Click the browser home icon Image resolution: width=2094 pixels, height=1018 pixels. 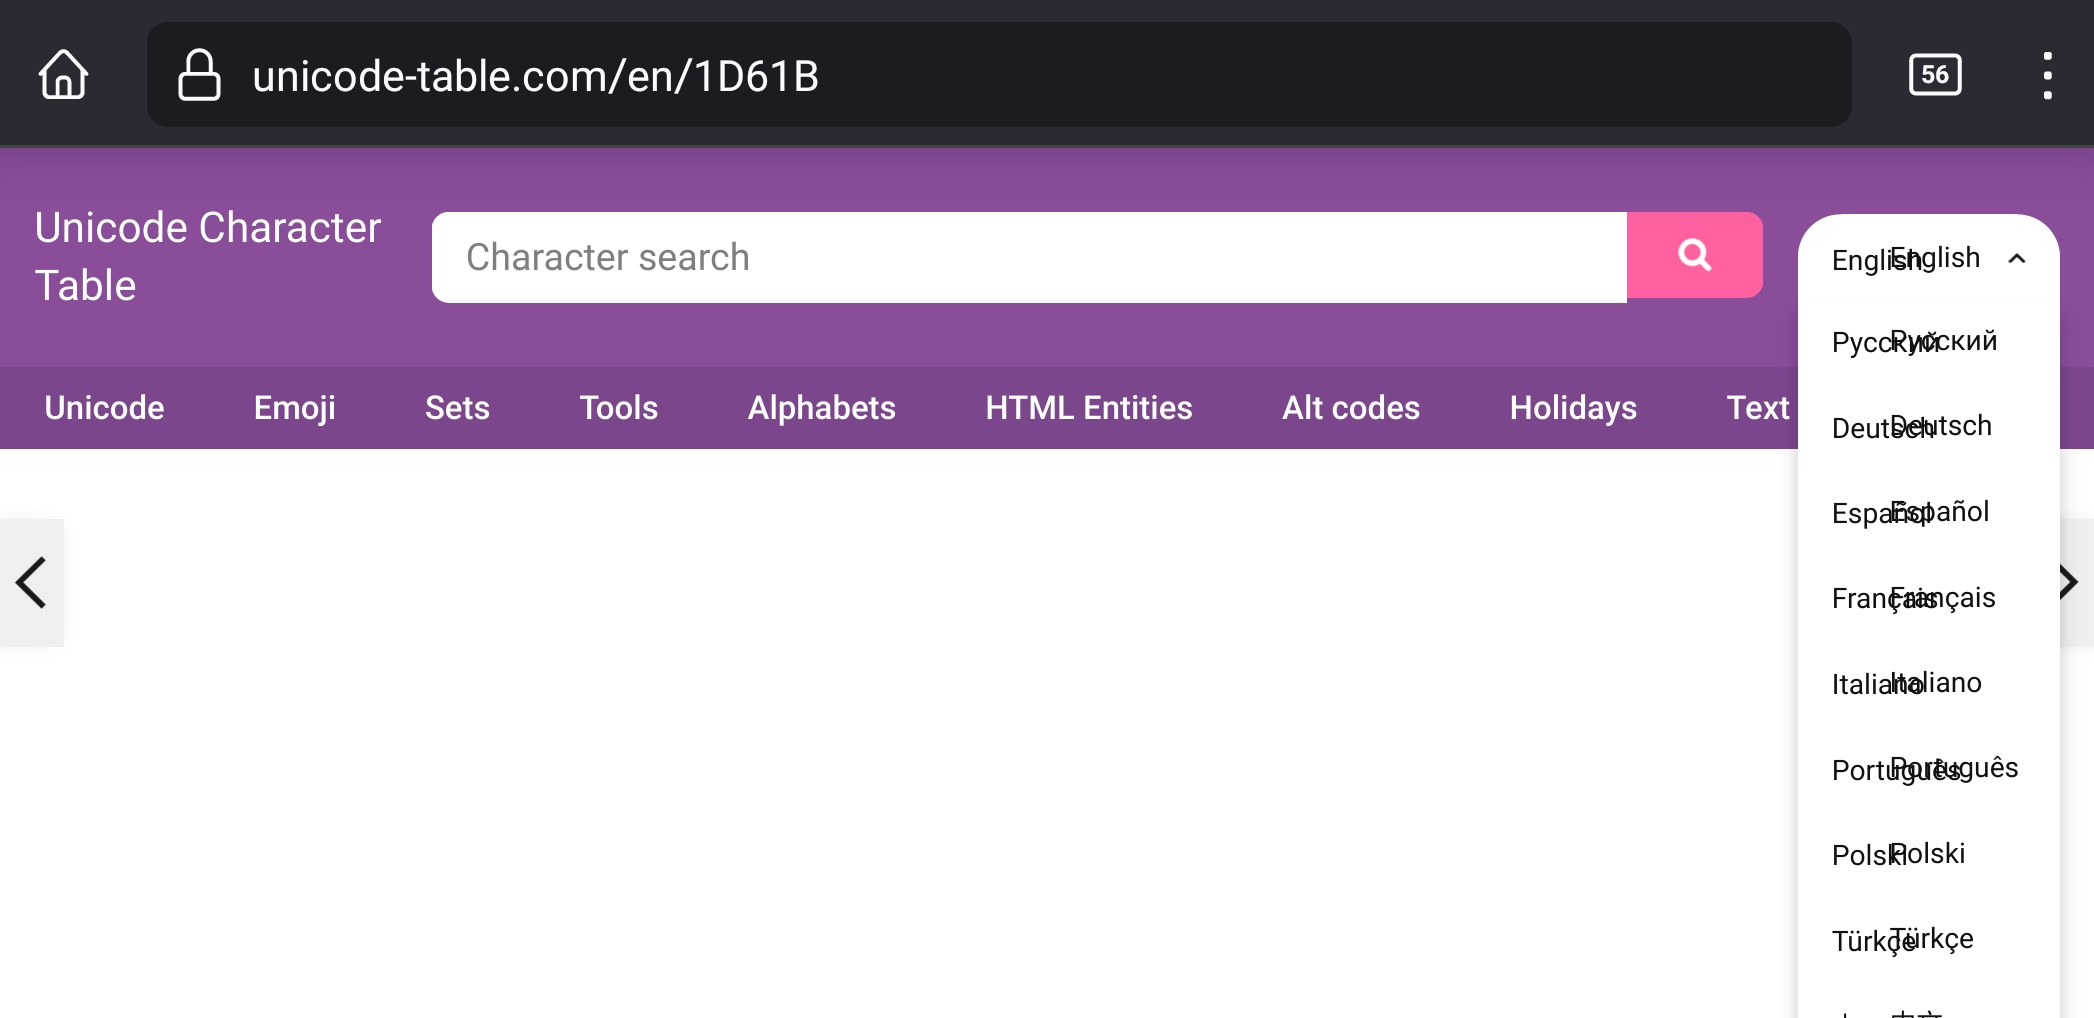[62, 74]
